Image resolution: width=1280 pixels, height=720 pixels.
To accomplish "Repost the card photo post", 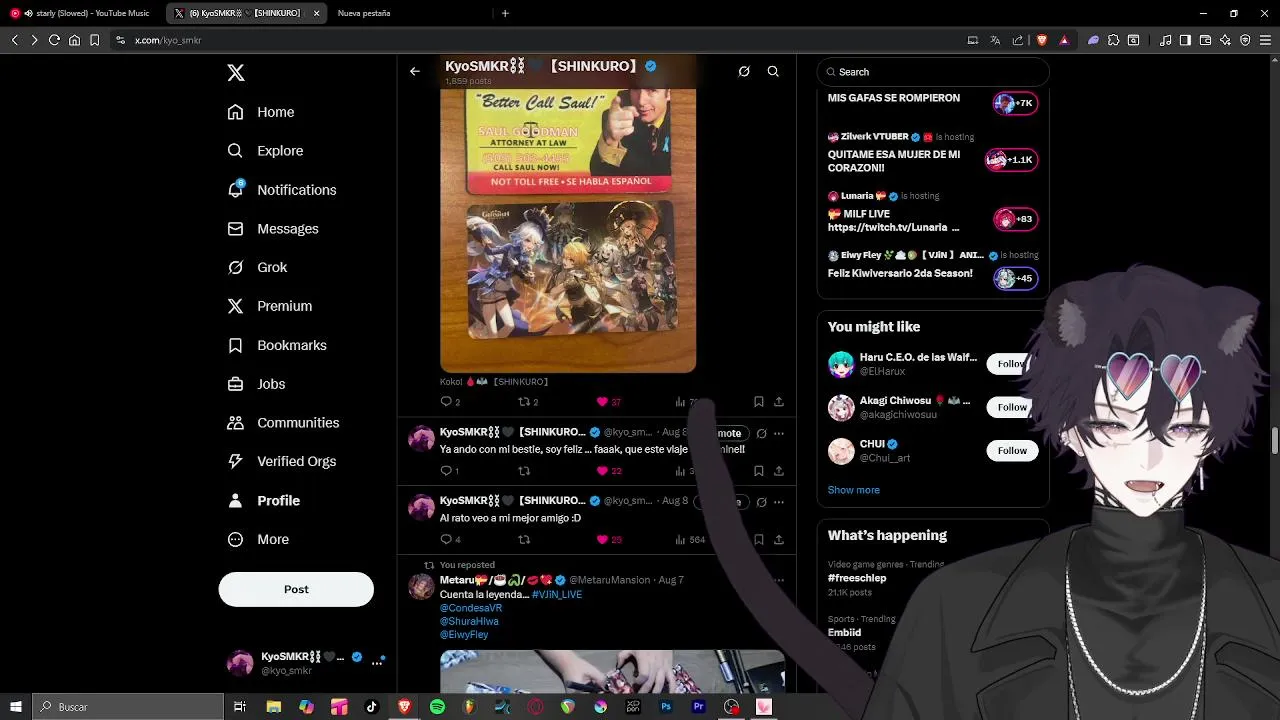I will [x=524, y=402].
